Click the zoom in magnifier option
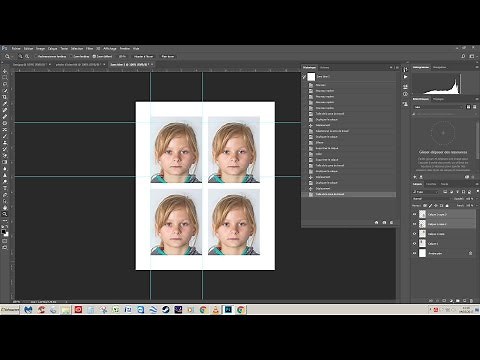 20,56
